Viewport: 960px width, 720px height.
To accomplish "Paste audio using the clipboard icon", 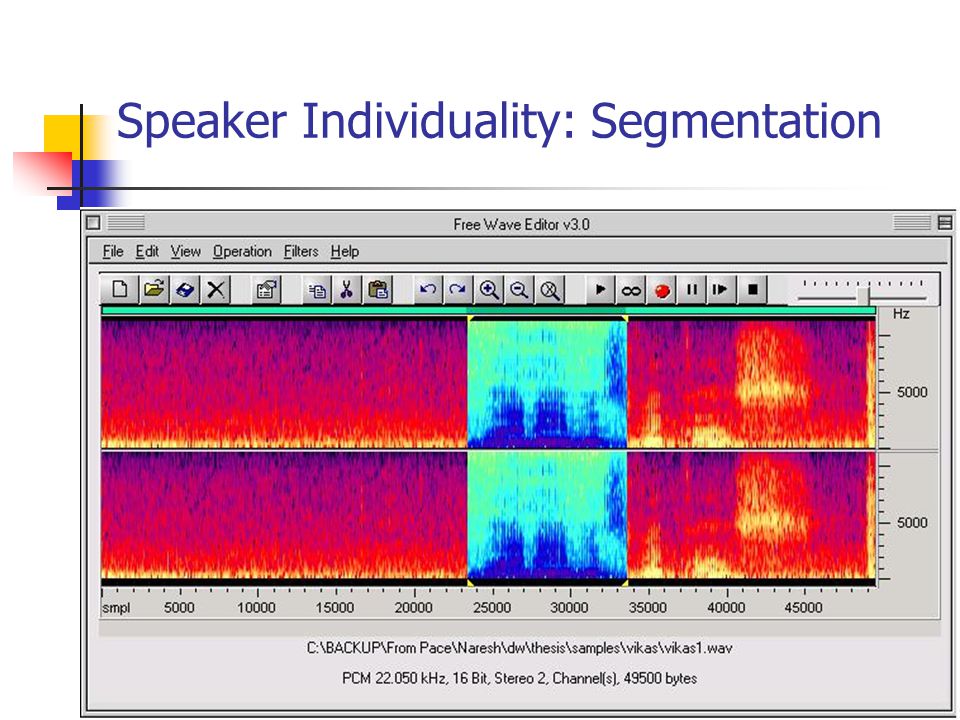I will (x=378, y=289).
